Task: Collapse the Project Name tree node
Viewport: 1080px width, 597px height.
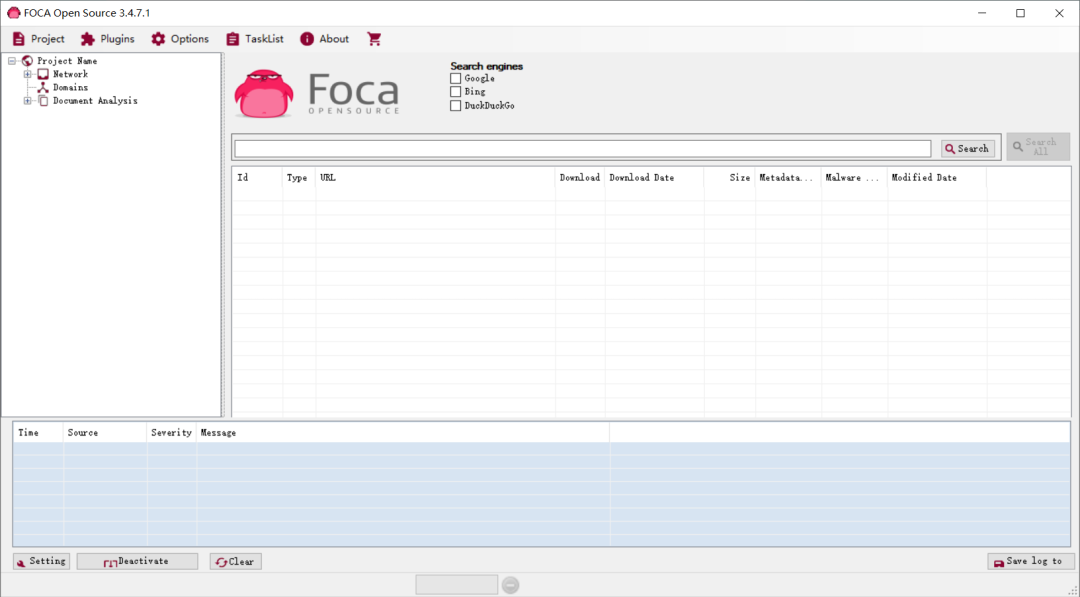Action: coord(12,61)
